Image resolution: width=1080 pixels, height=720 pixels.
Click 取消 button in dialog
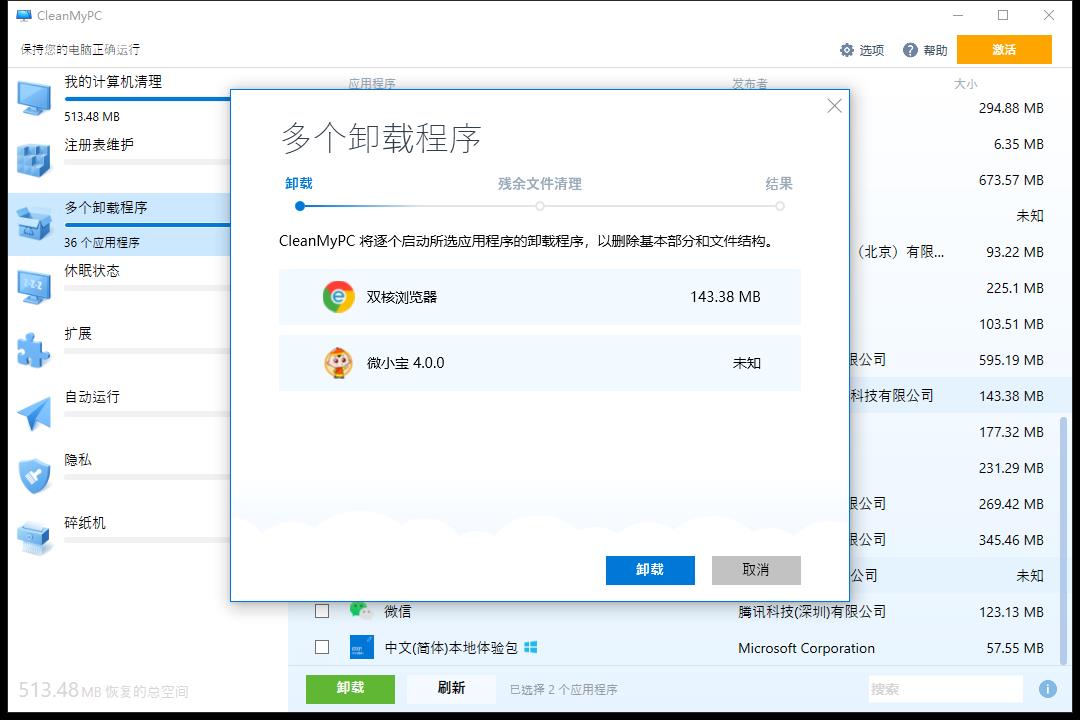pos(756,570)
